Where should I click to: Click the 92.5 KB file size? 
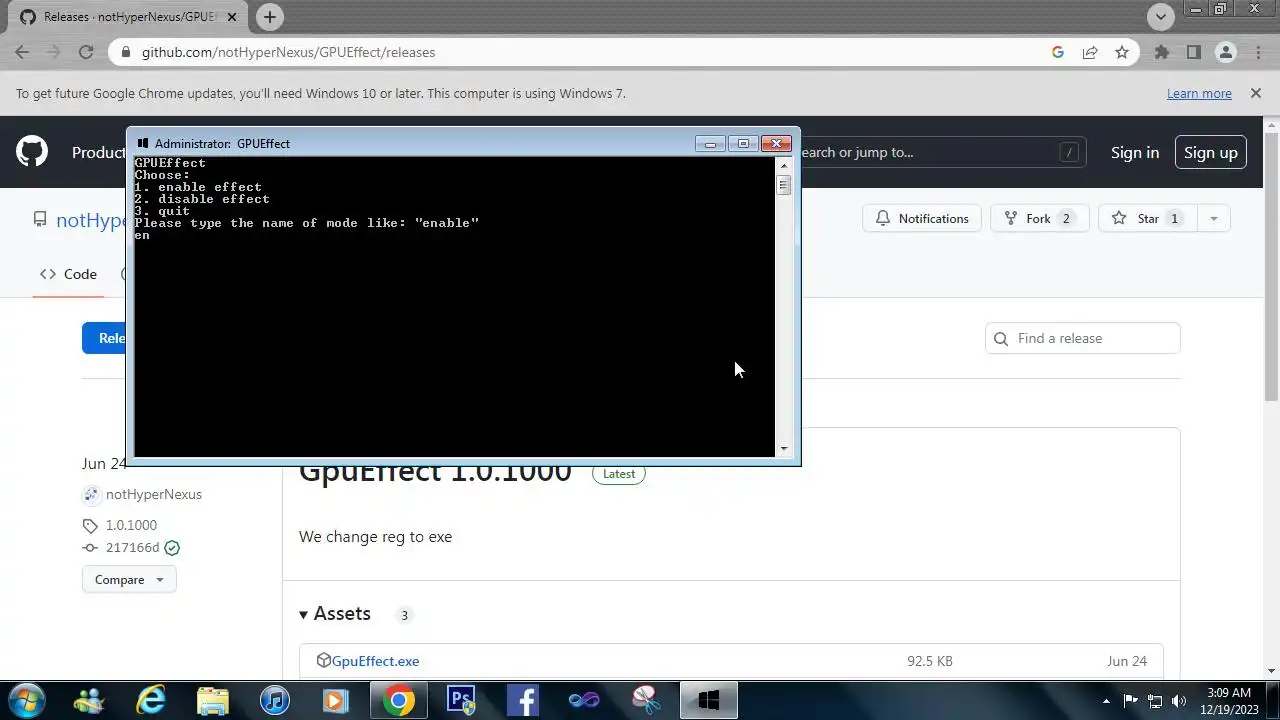pos(930,661)
